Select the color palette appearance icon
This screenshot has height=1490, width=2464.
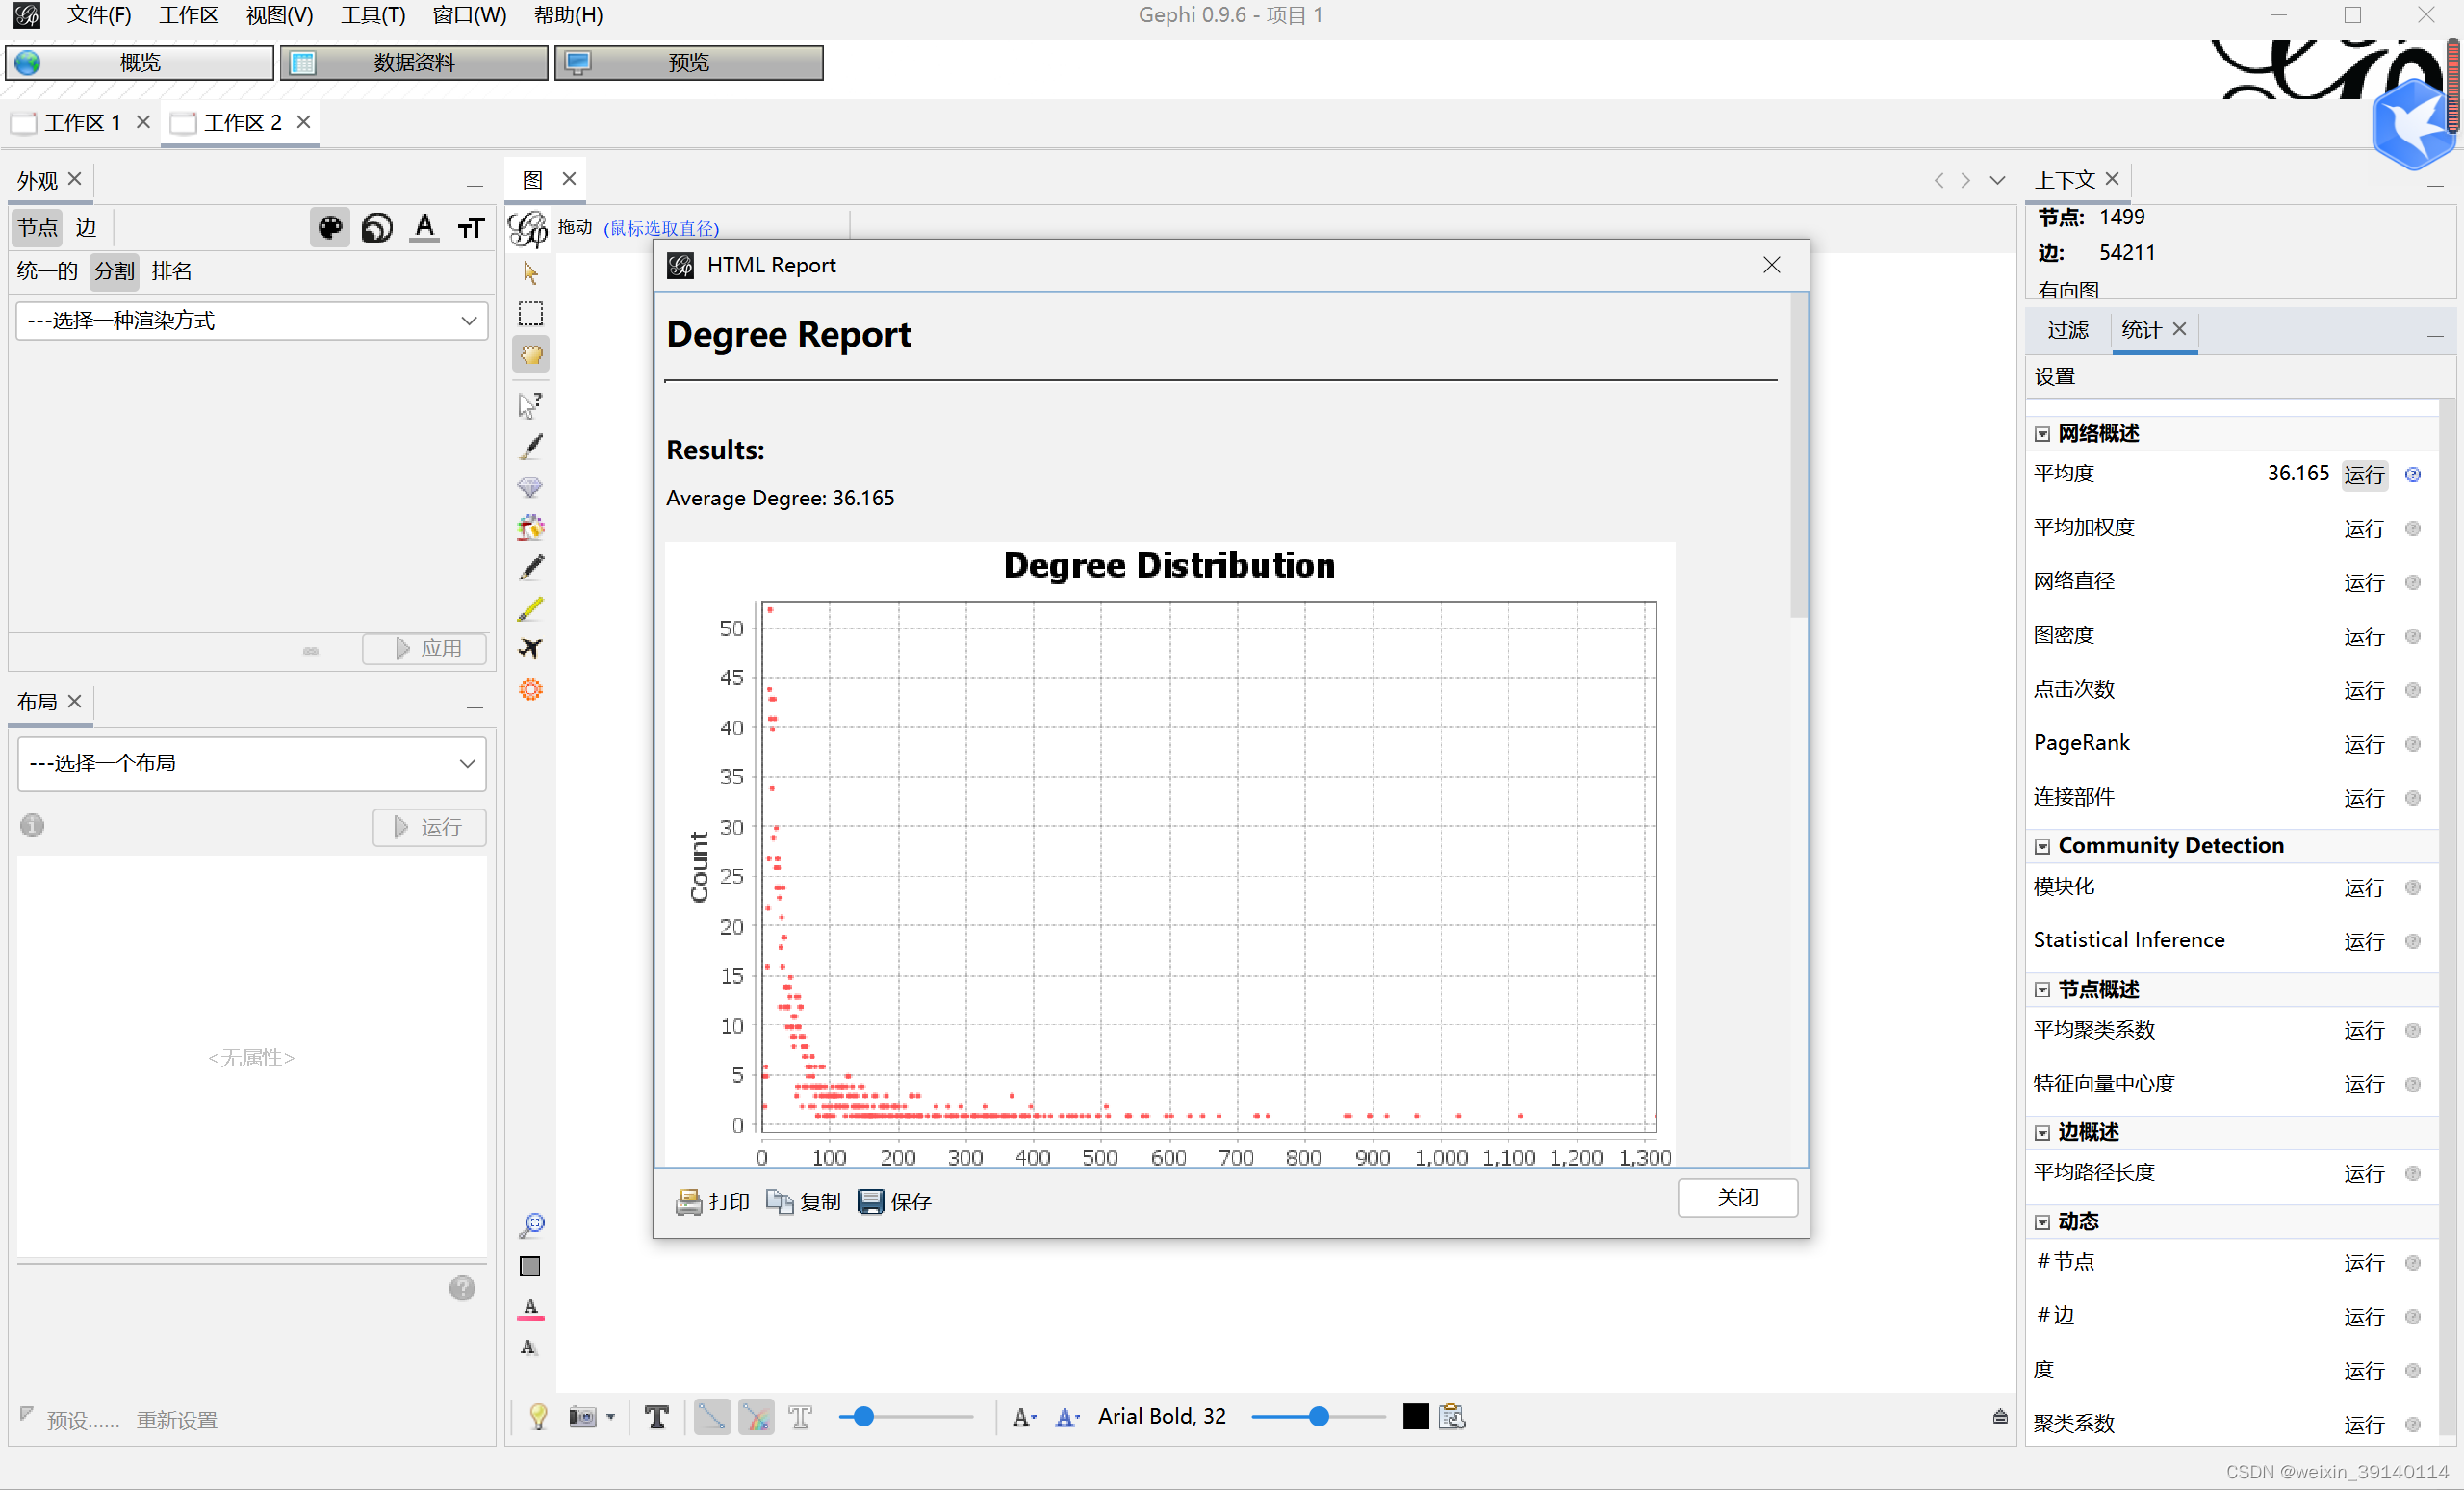[x=329, y=228]
